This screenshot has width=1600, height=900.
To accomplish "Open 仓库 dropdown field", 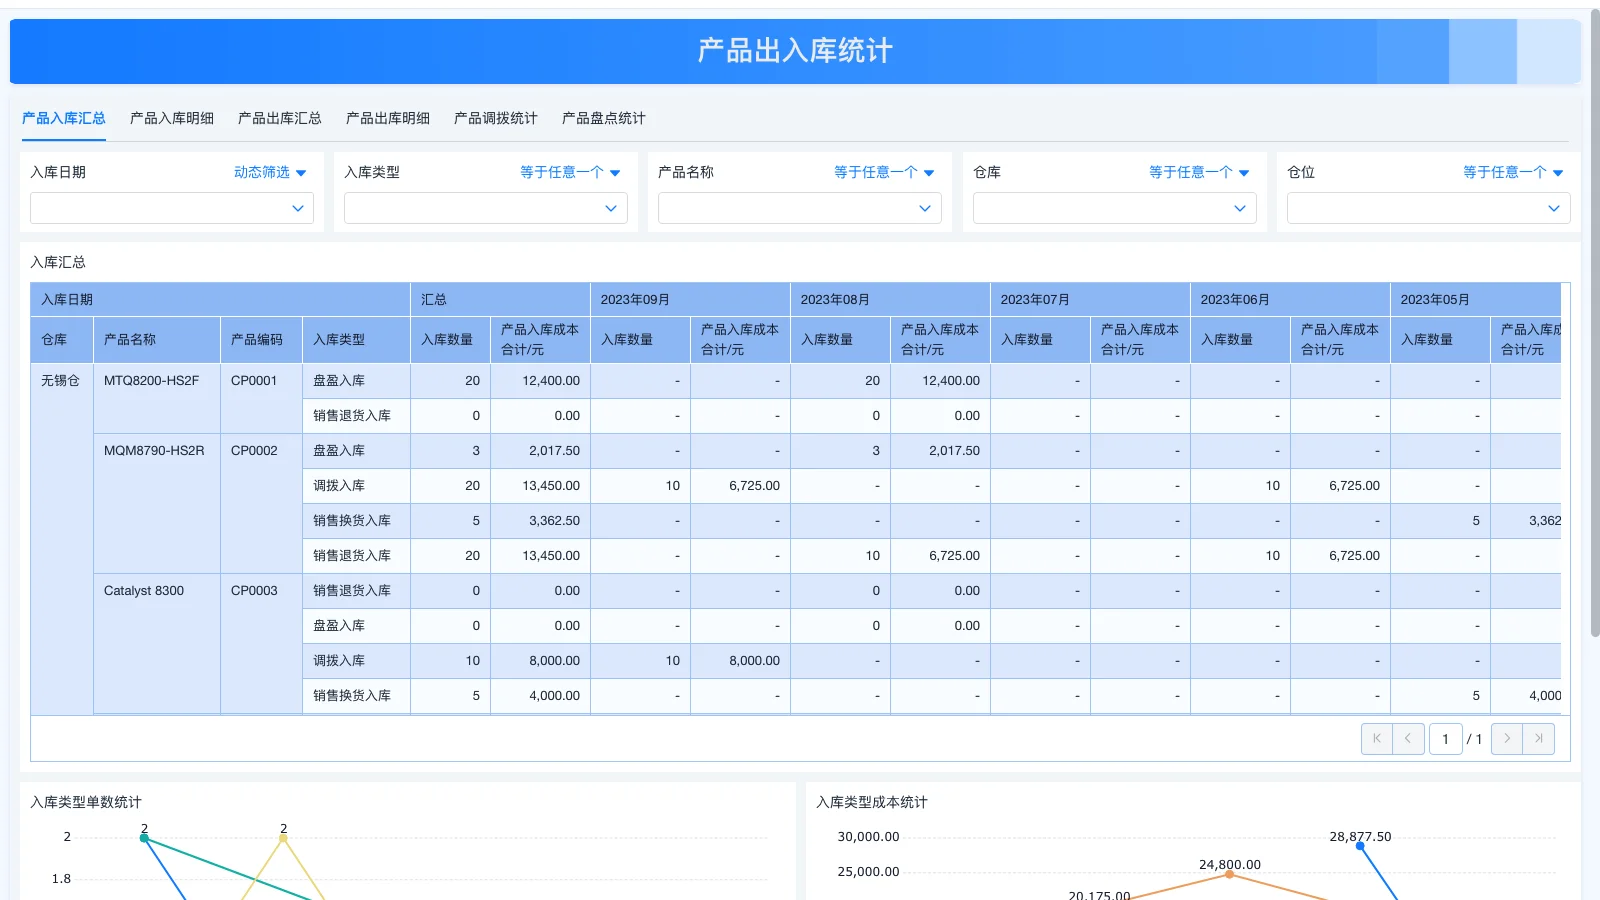I will point(1115,208).
